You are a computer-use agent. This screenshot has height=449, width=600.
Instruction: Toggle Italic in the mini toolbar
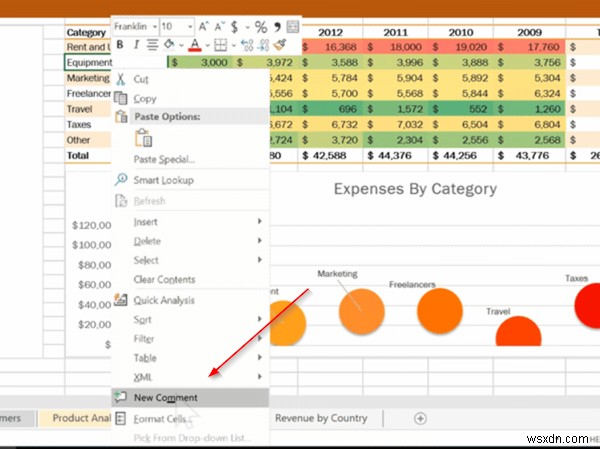coord(135,44)
